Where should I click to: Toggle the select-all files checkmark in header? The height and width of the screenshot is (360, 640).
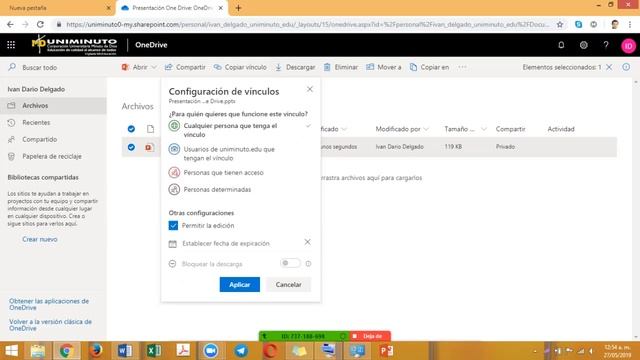(x=131, y=129)
